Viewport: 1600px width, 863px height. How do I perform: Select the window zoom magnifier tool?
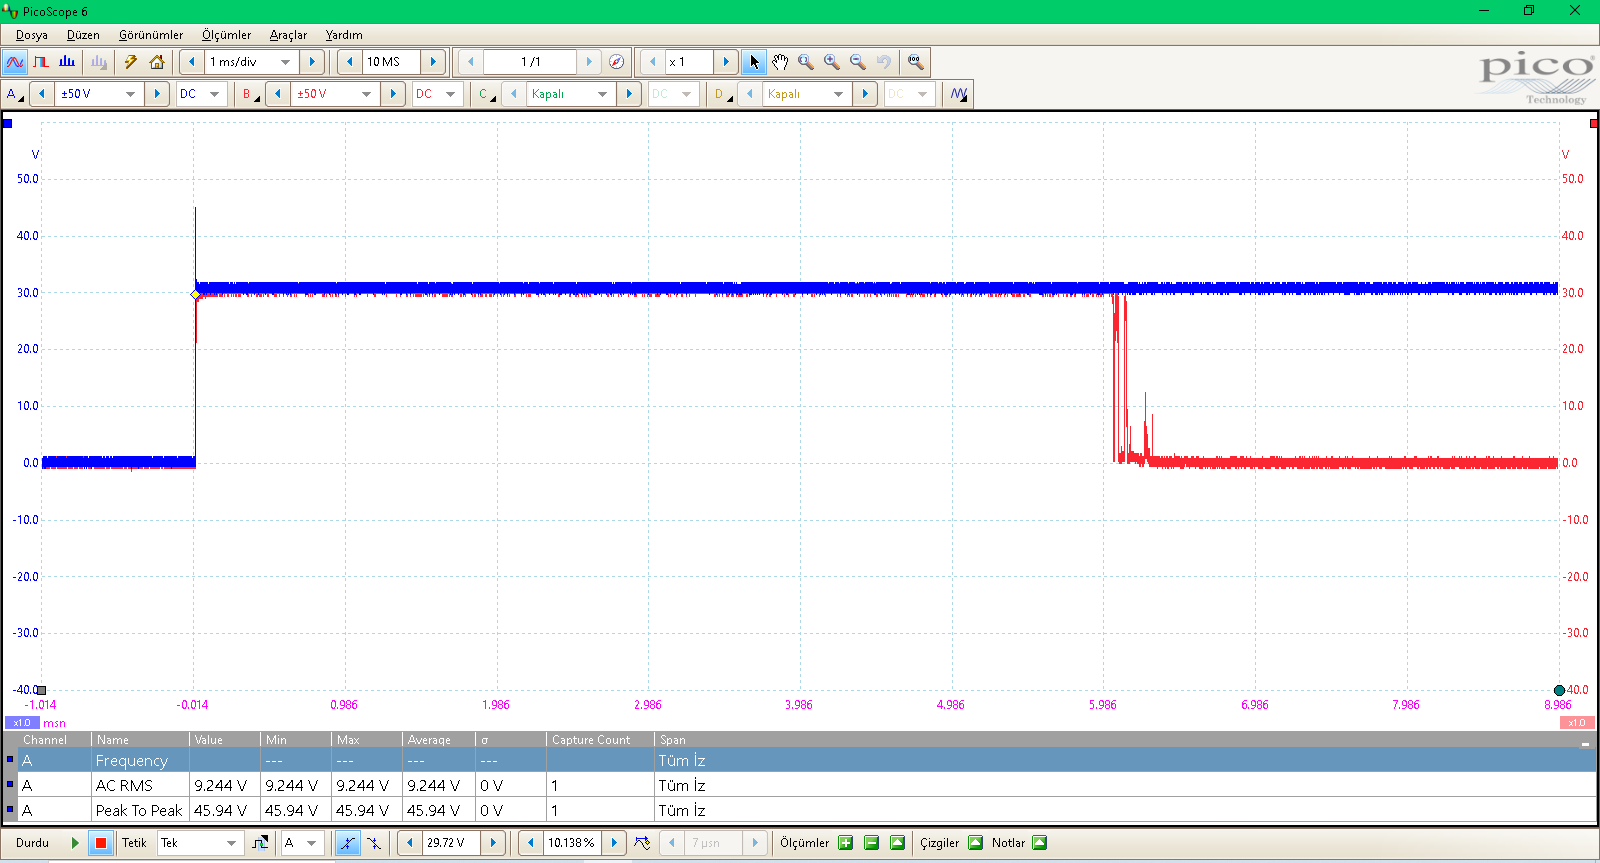click(x=806, y=62)
